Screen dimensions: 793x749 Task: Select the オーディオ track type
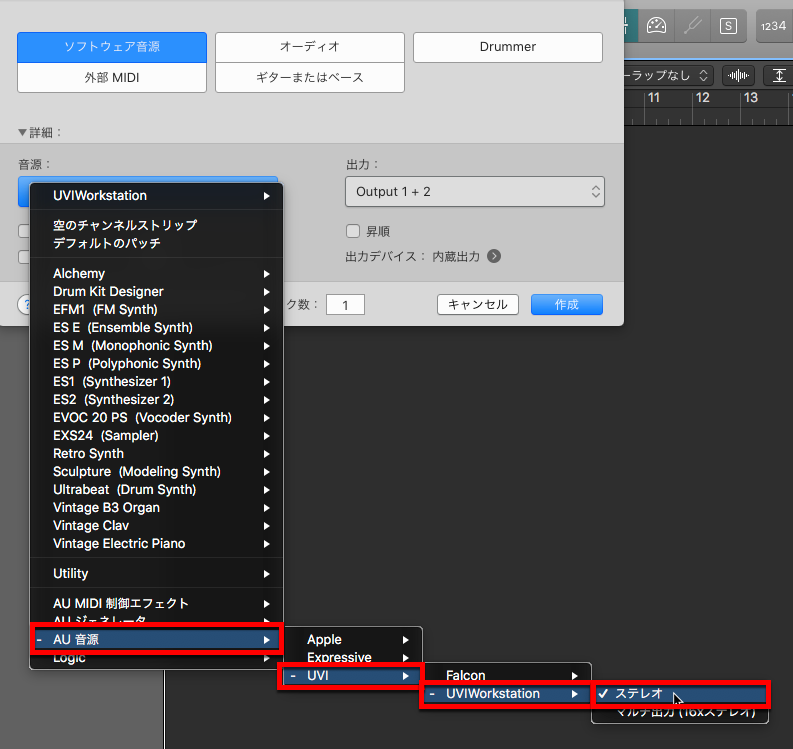[x=310, y=47]
